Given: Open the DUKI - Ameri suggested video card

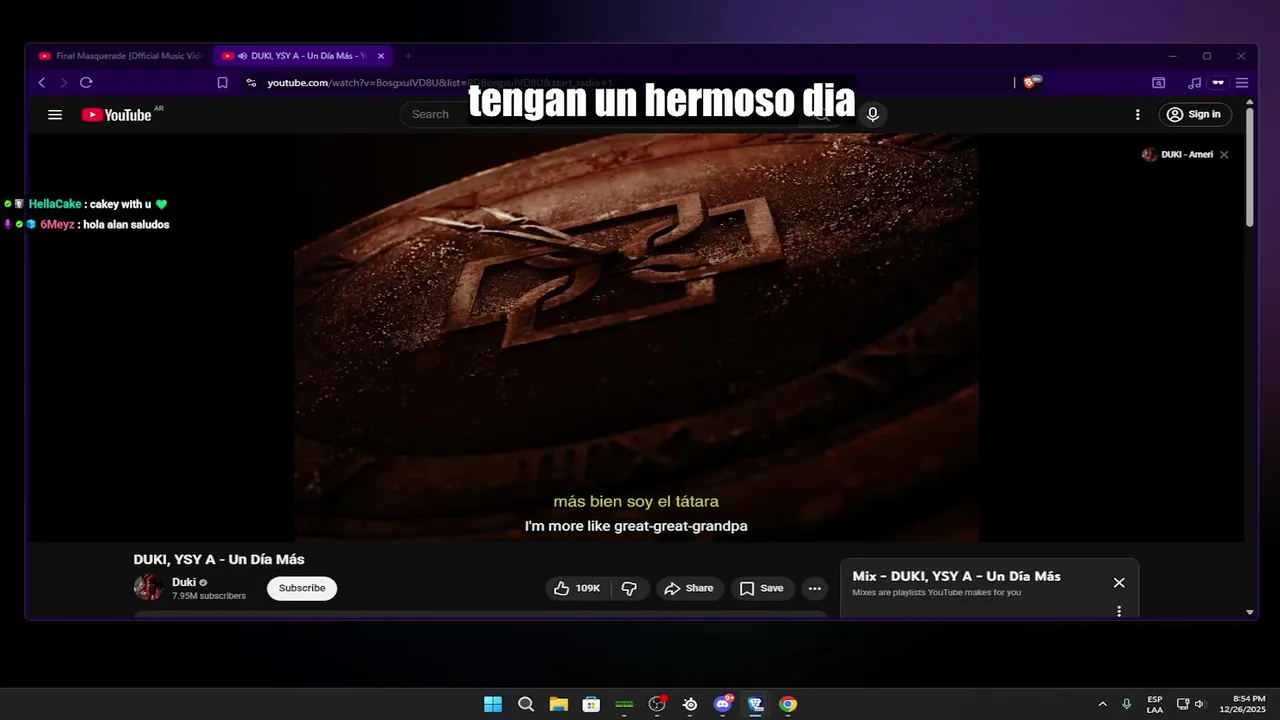Looking at the screenshot, I should coord(1178,154).
